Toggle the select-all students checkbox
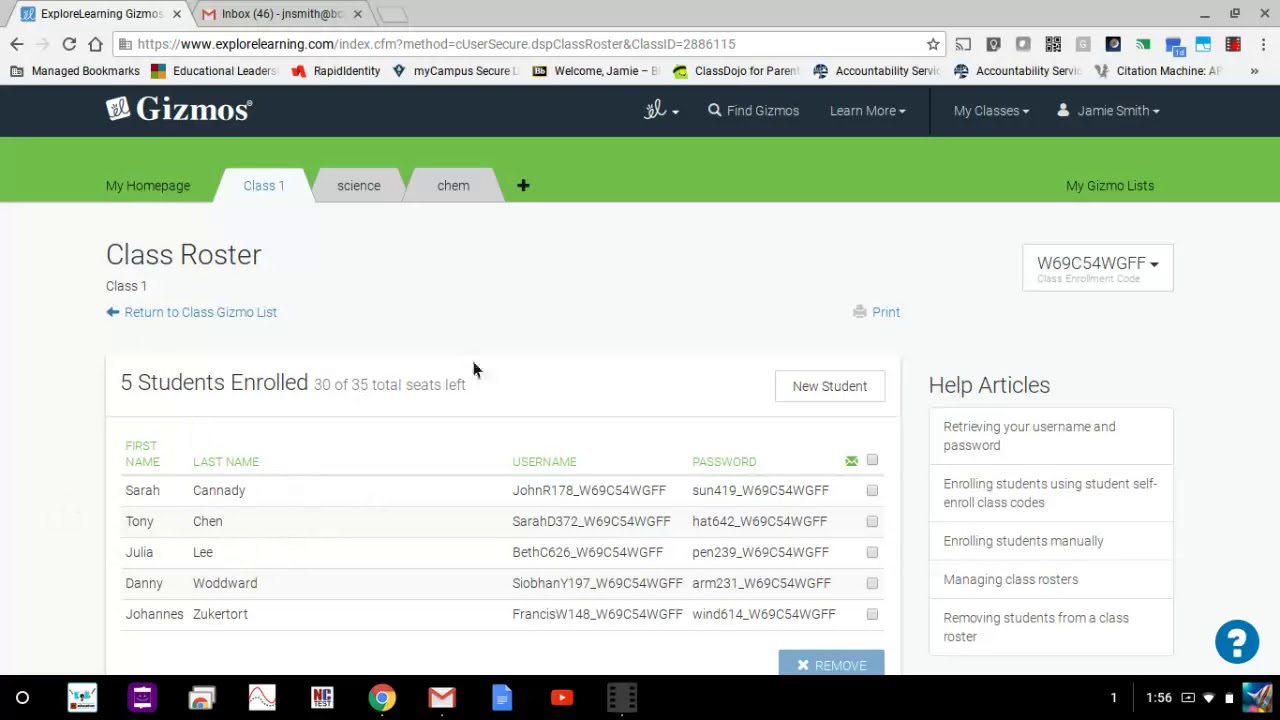Viewport: 1280px width, 720px height. [872, 460]
